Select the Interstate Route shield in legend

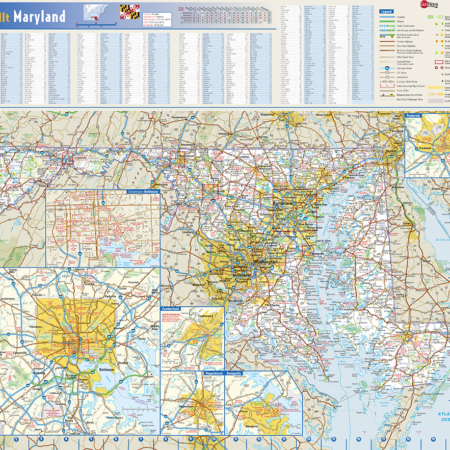point(387,68)
